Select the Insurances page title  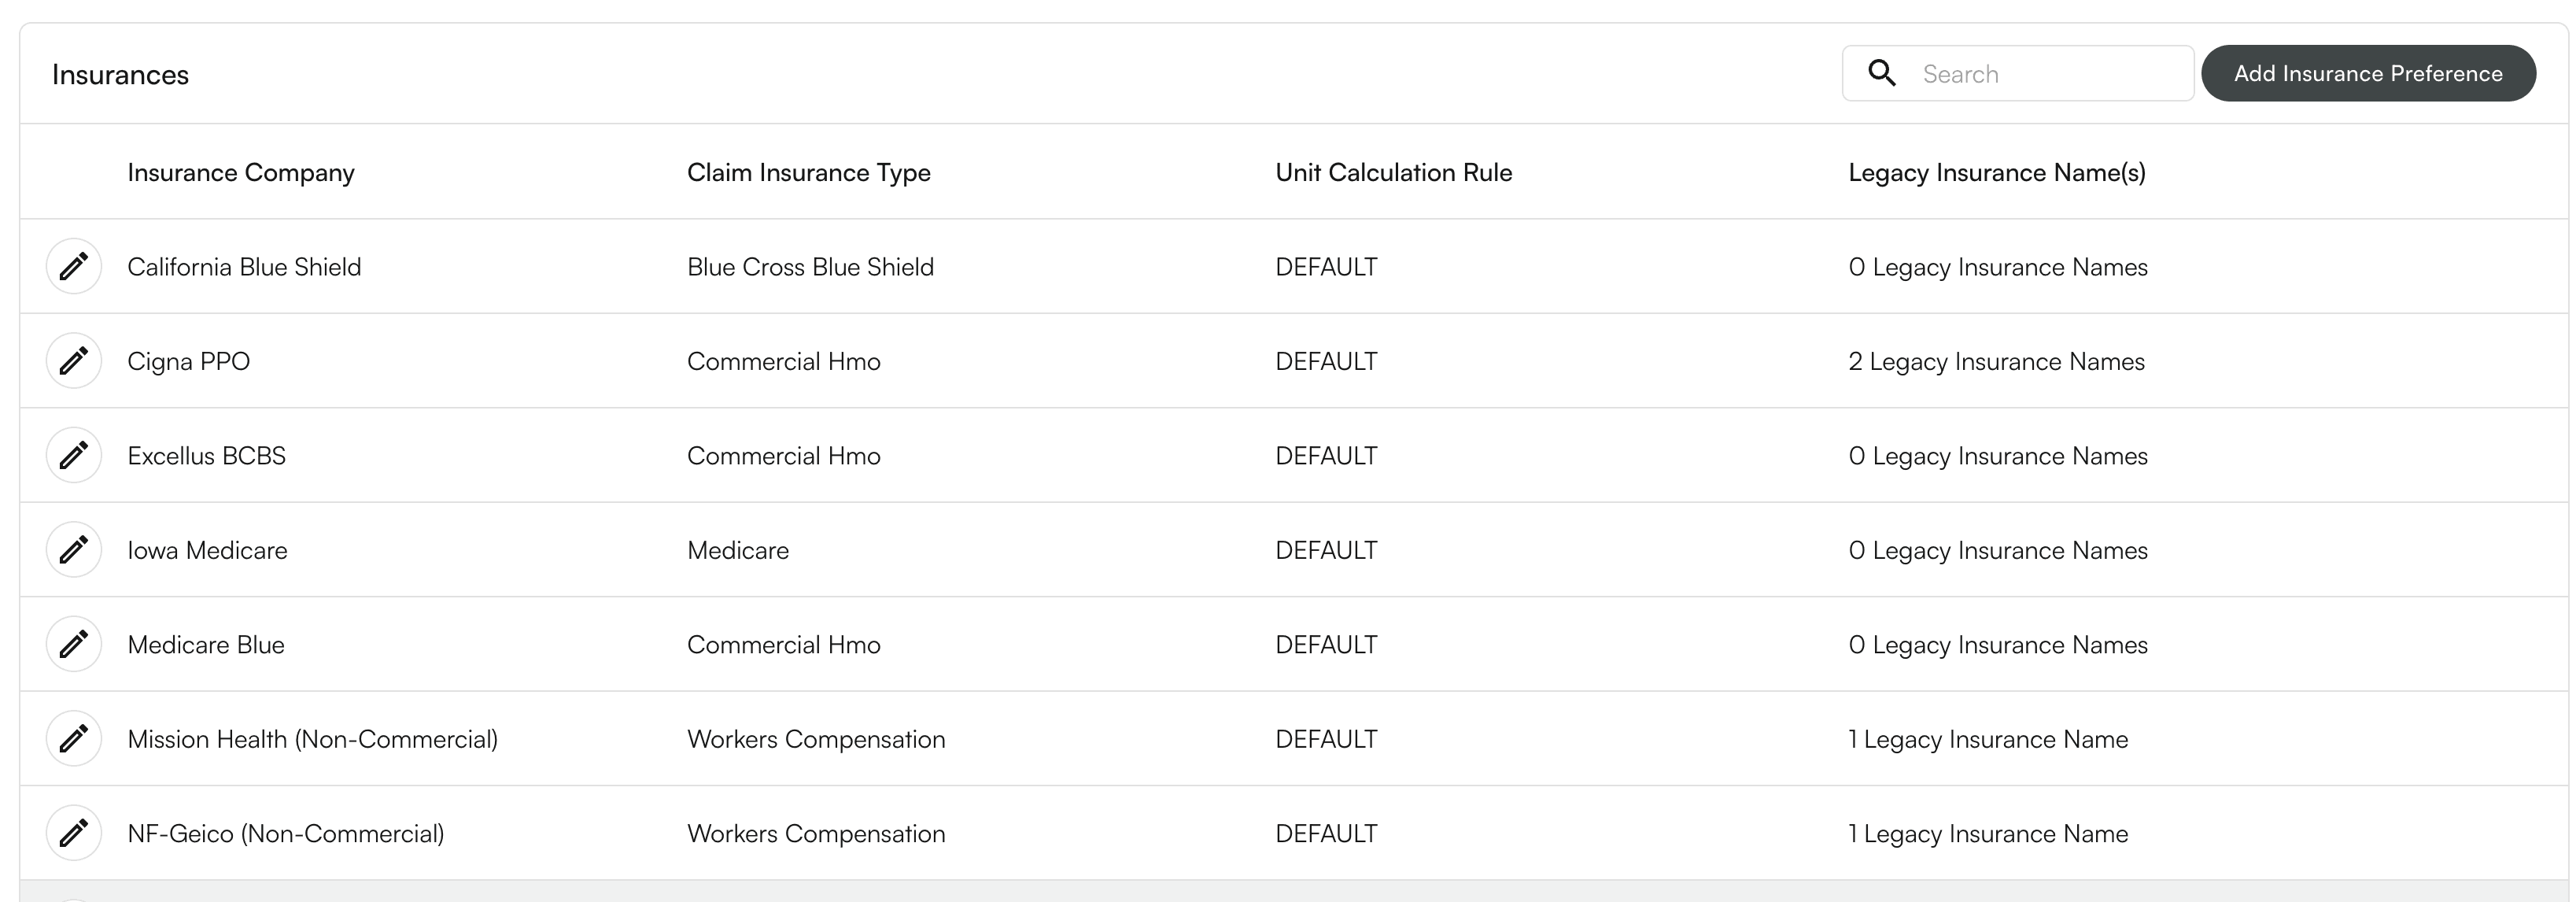pyautogui.click(x=120, y=73)
